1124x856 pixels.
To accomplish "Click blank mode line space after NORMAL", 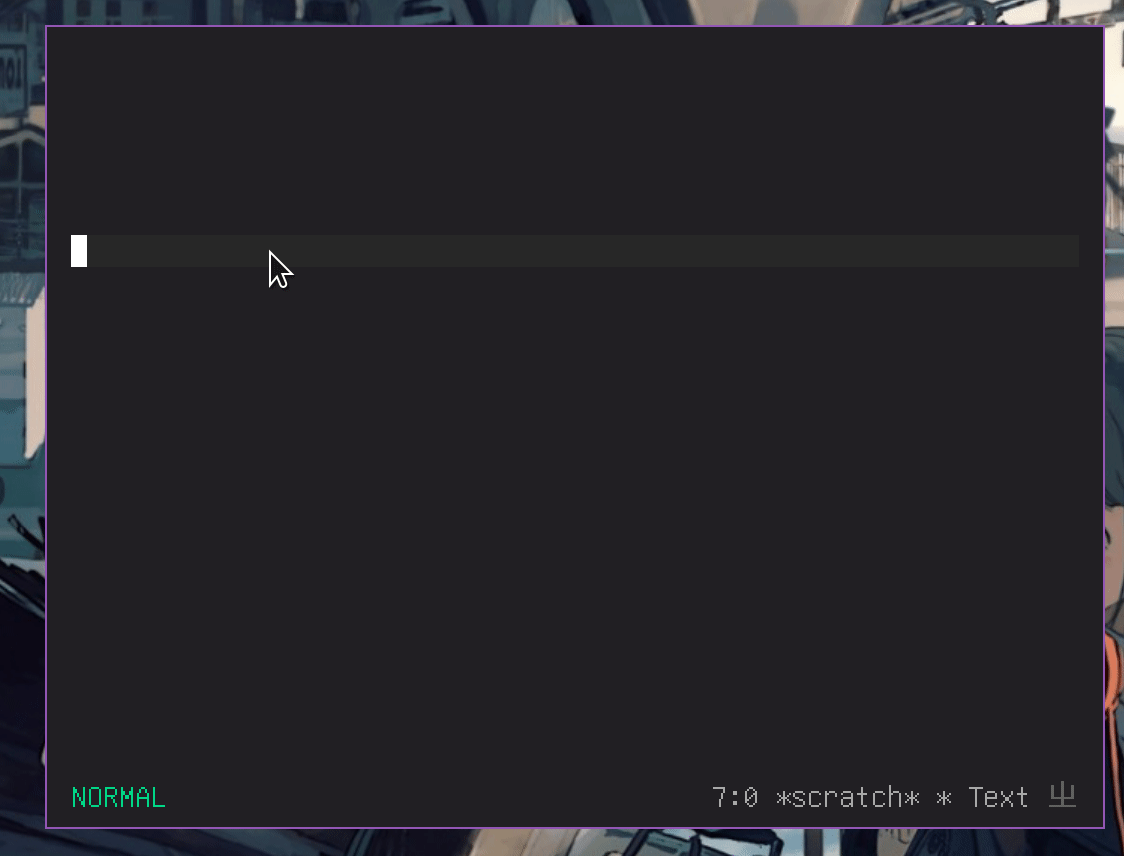I will 437,797.
